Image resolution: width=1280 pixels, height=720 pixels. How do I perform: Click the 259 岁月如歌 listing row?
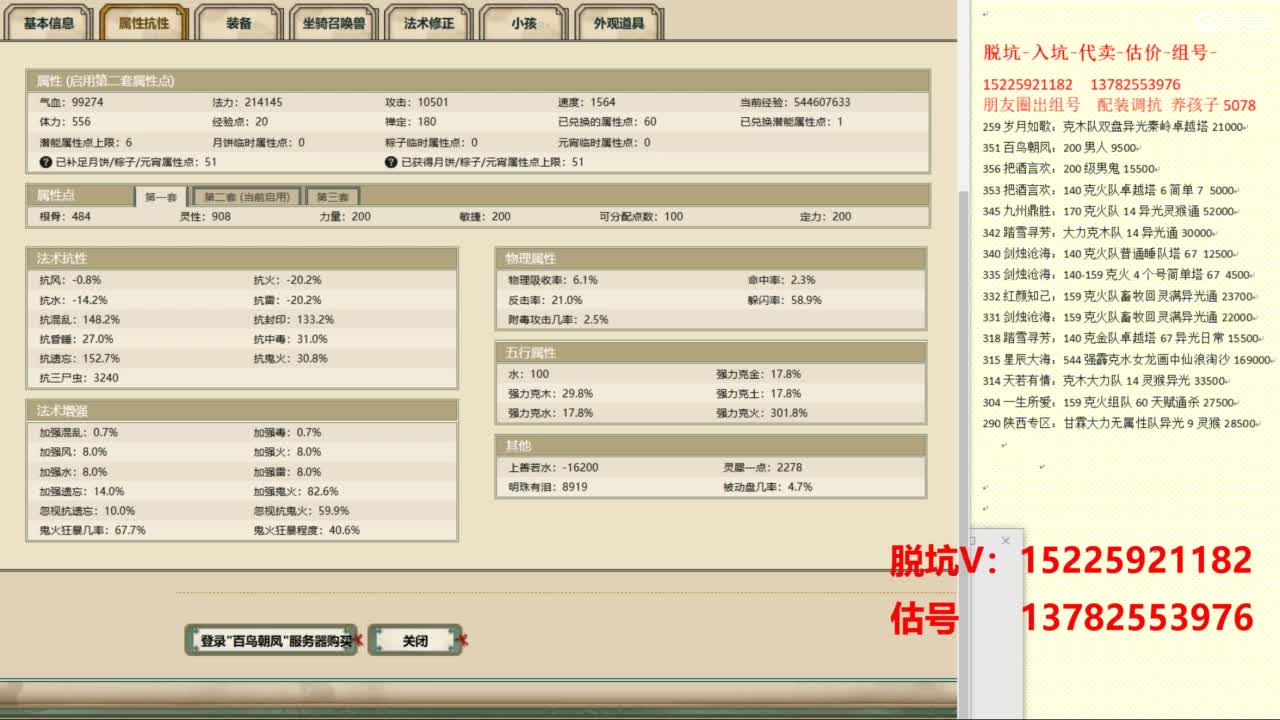(1113, 127)
